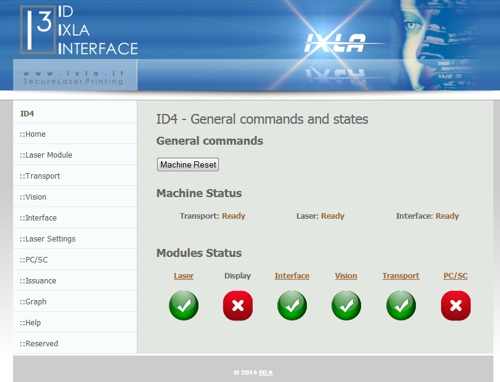Click the green check icon under Laser
The width and height of the screenshot is (500, 382).
click(x=184, y=305)
